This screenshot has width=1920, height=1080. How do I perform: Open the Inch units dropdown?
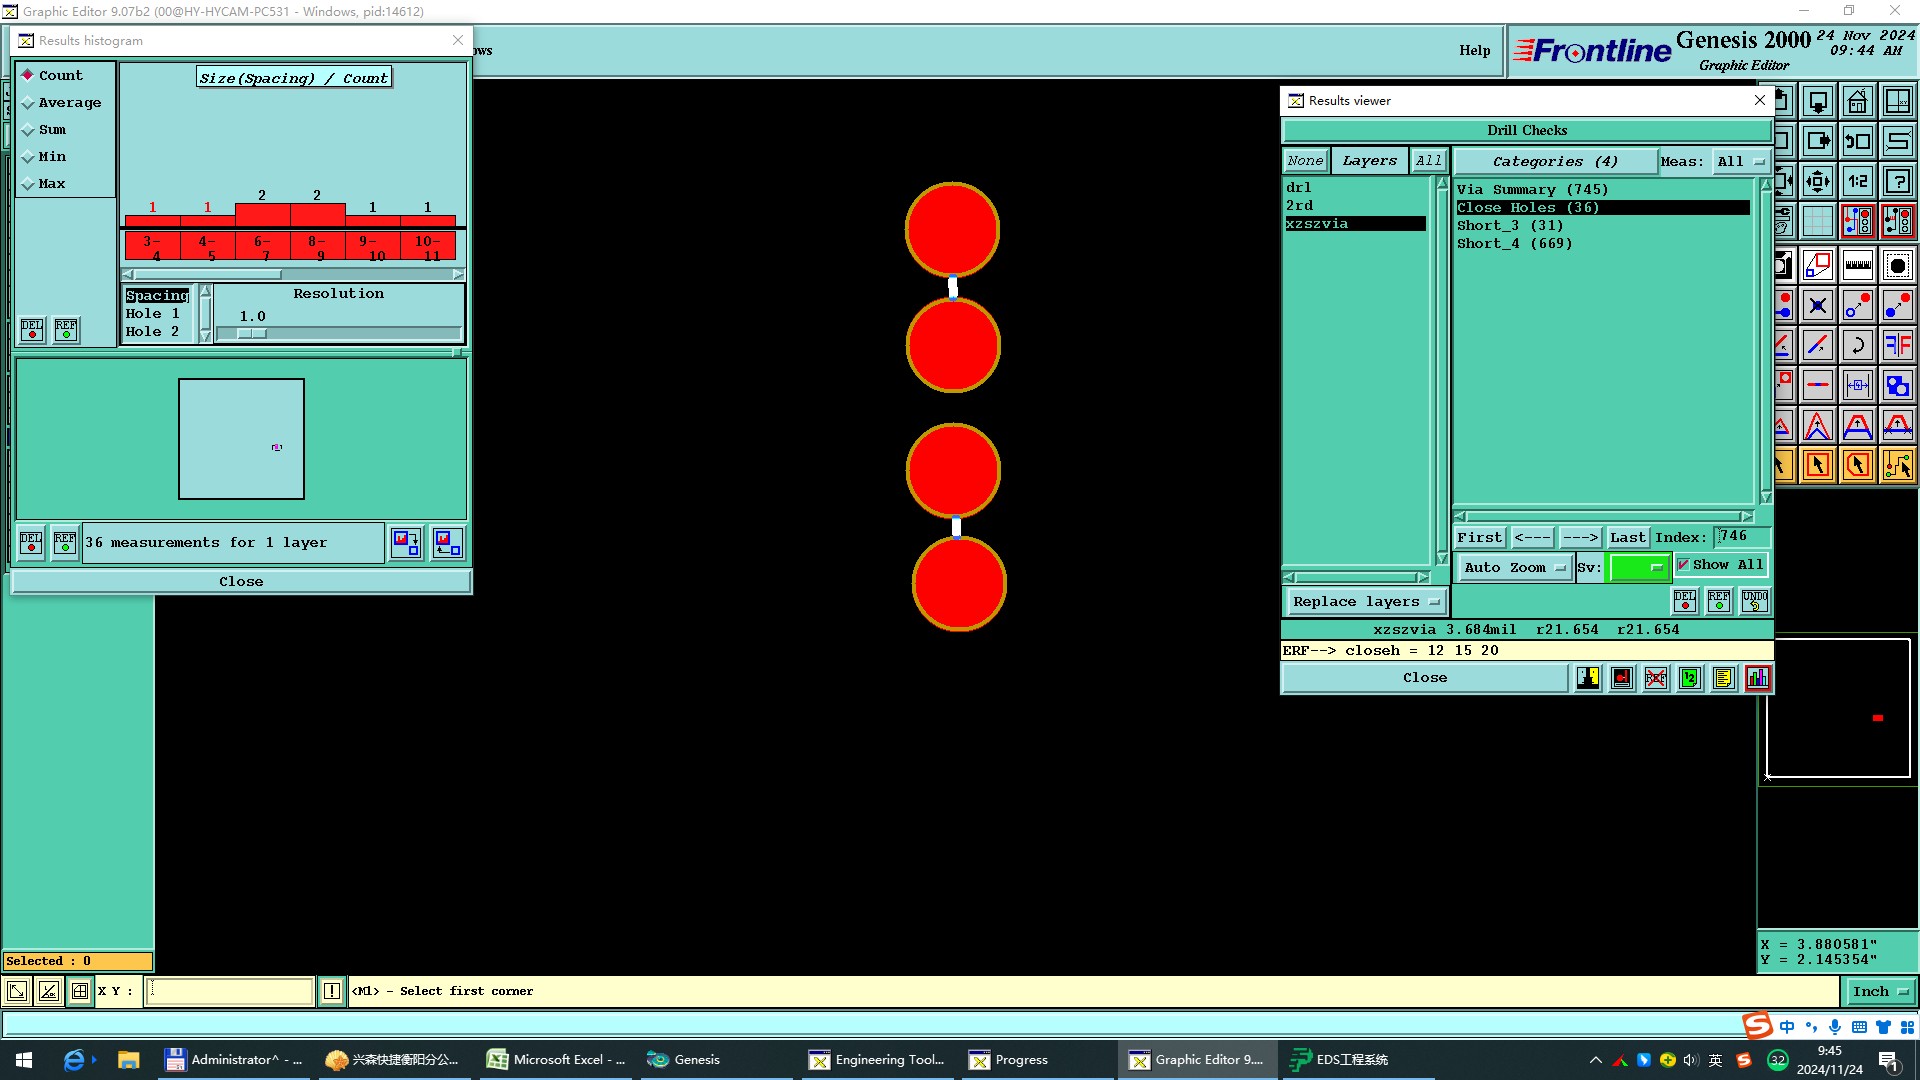[x=1879, y=991]
